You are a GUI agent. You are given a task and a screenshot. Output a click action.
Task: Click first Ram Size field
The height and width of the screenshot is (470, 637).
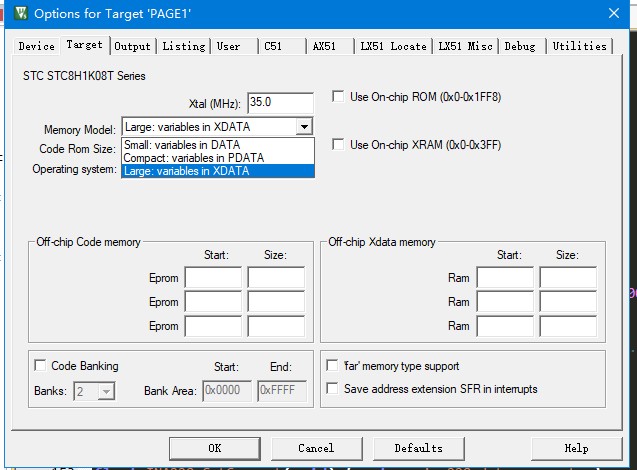point(568,278)
